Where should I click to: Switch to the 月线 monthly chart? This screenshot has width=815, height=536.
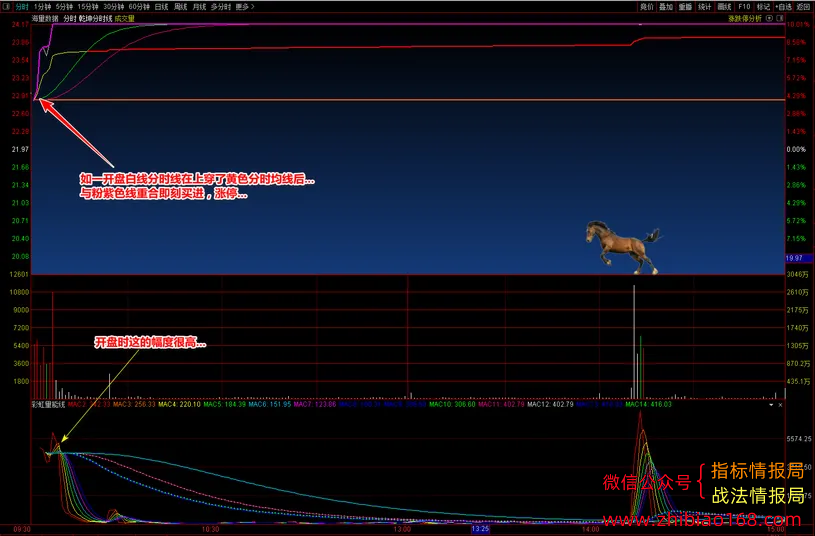pyautogui.click(x=199, y=7)
